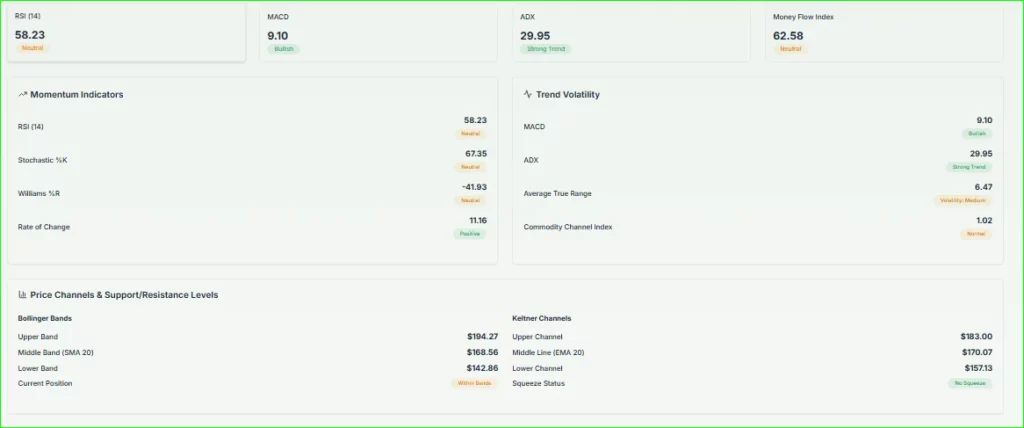Screen dimensions: 1024x428
Task: Click the Bullish badge in the top MACD card
Action: tap(284, 49)
